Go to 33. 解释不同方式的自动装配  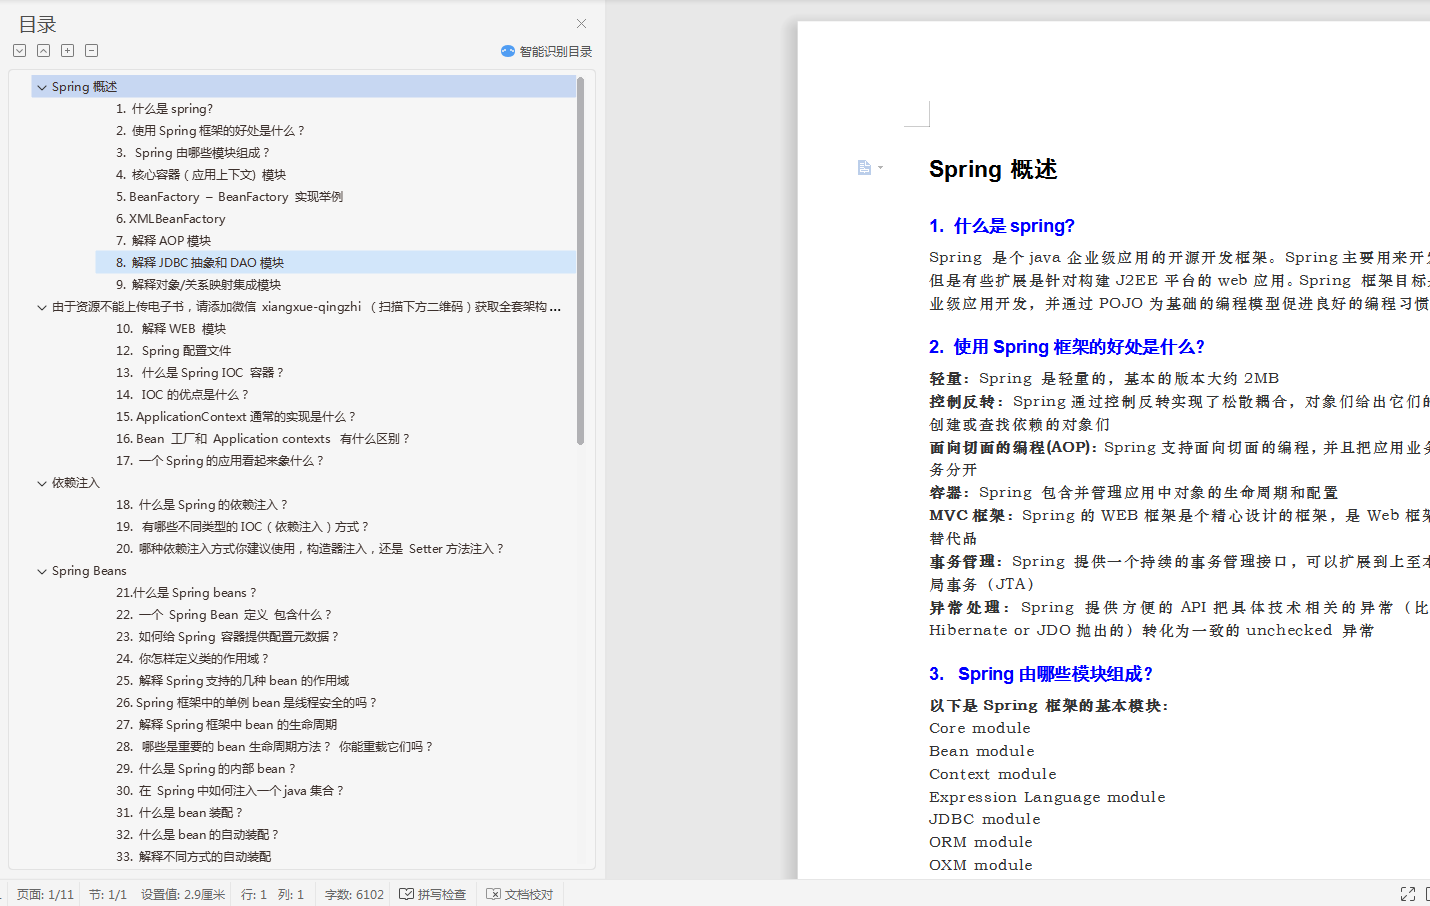[x=193, y=857]
